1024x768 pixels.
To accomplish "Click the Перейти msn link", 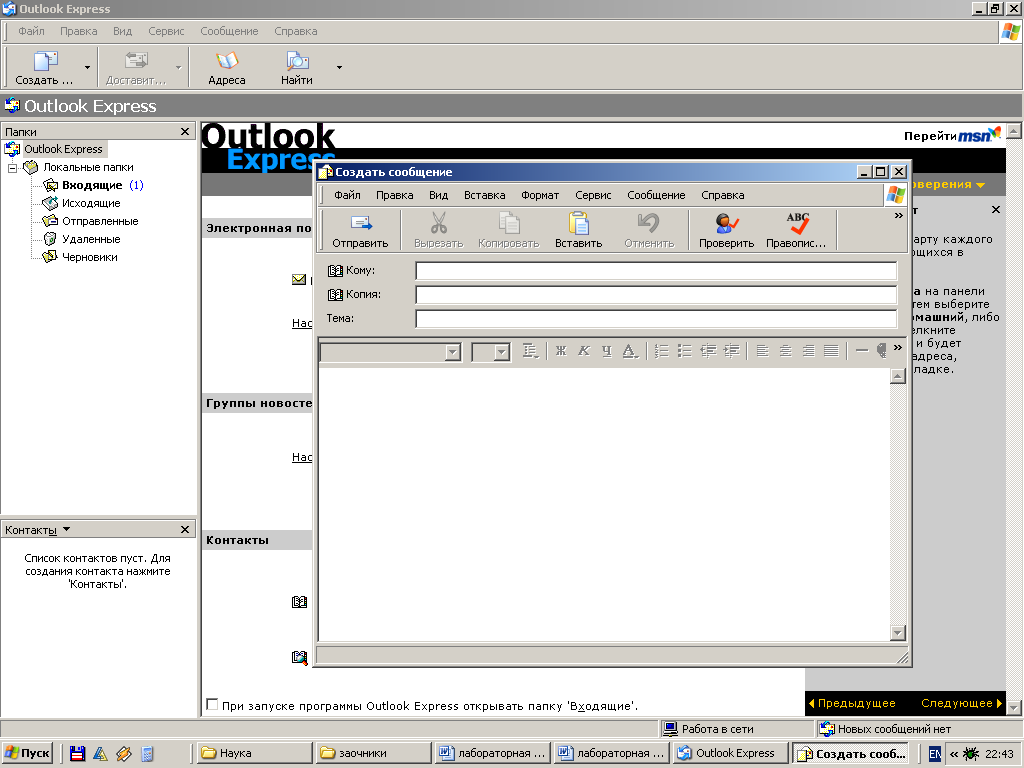I will (x=952, y=135).
